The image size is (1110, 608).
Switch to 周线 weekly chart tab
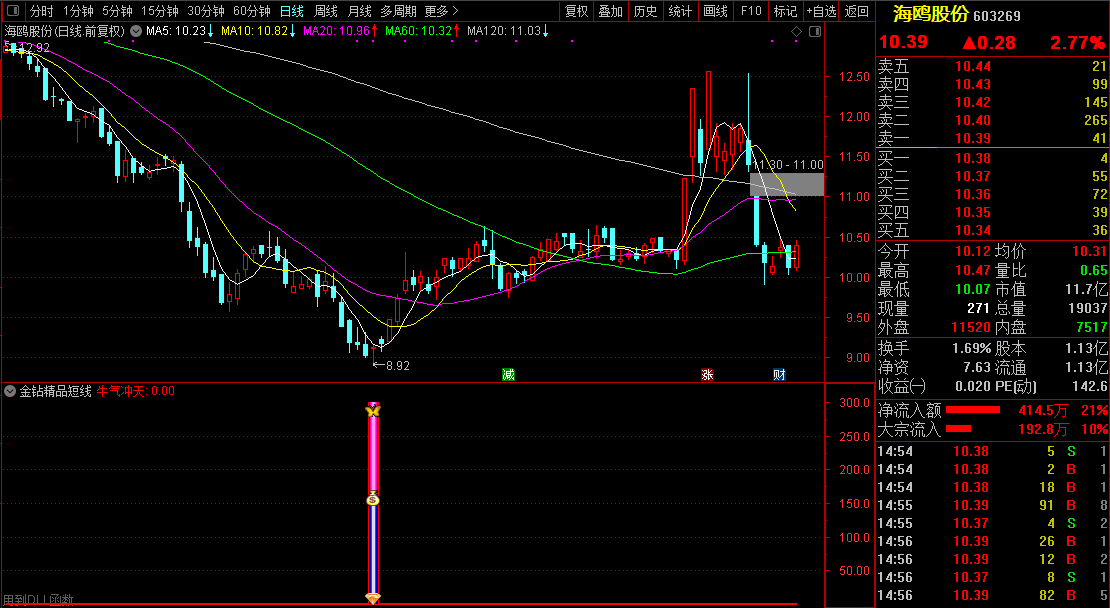click(326, 11)
